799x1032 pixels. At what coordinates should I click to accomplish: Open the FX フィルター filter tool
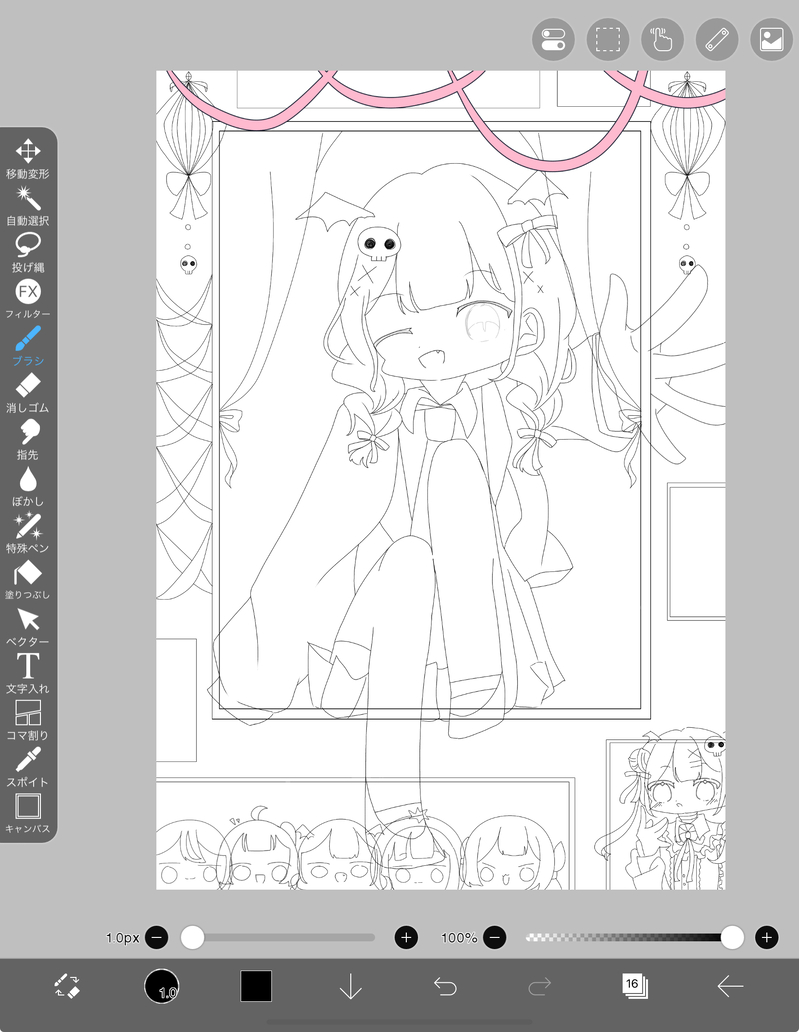coord(28,299)
